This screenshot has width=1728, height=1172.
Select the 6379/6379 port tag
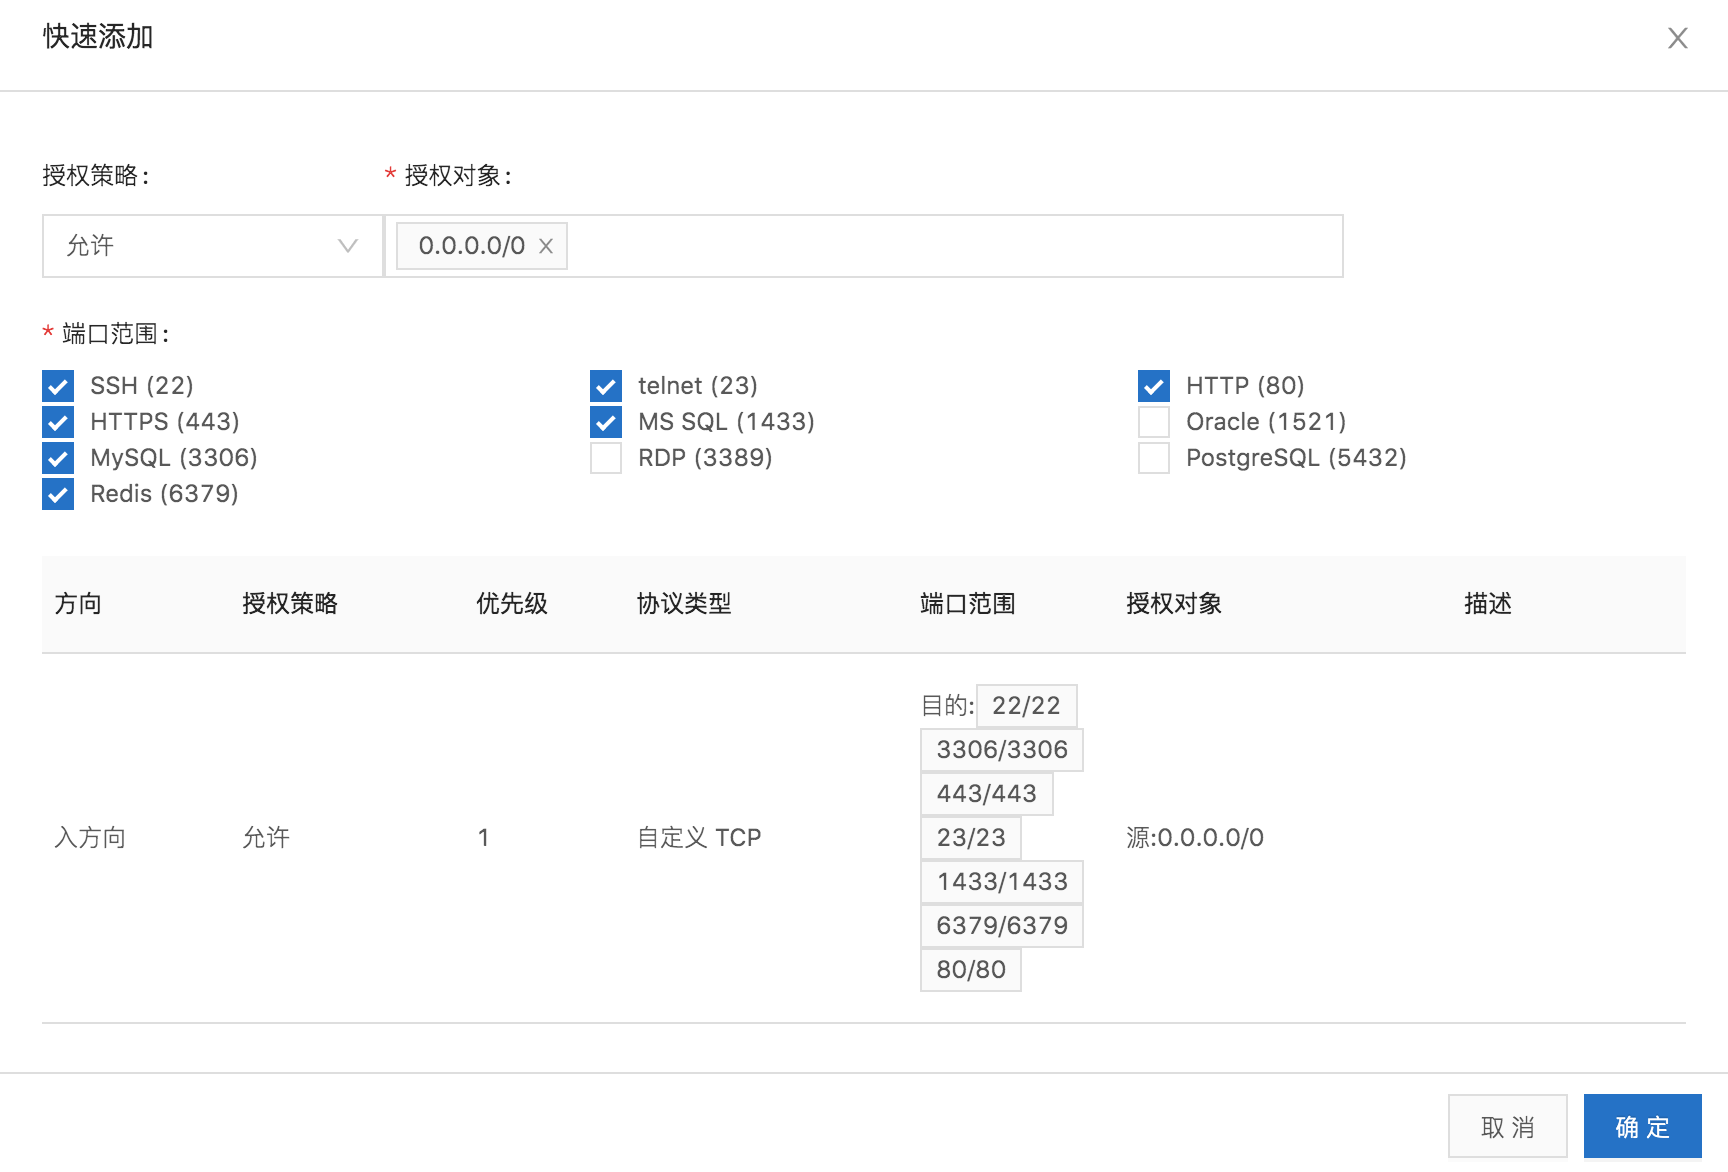pos(1002,926)
